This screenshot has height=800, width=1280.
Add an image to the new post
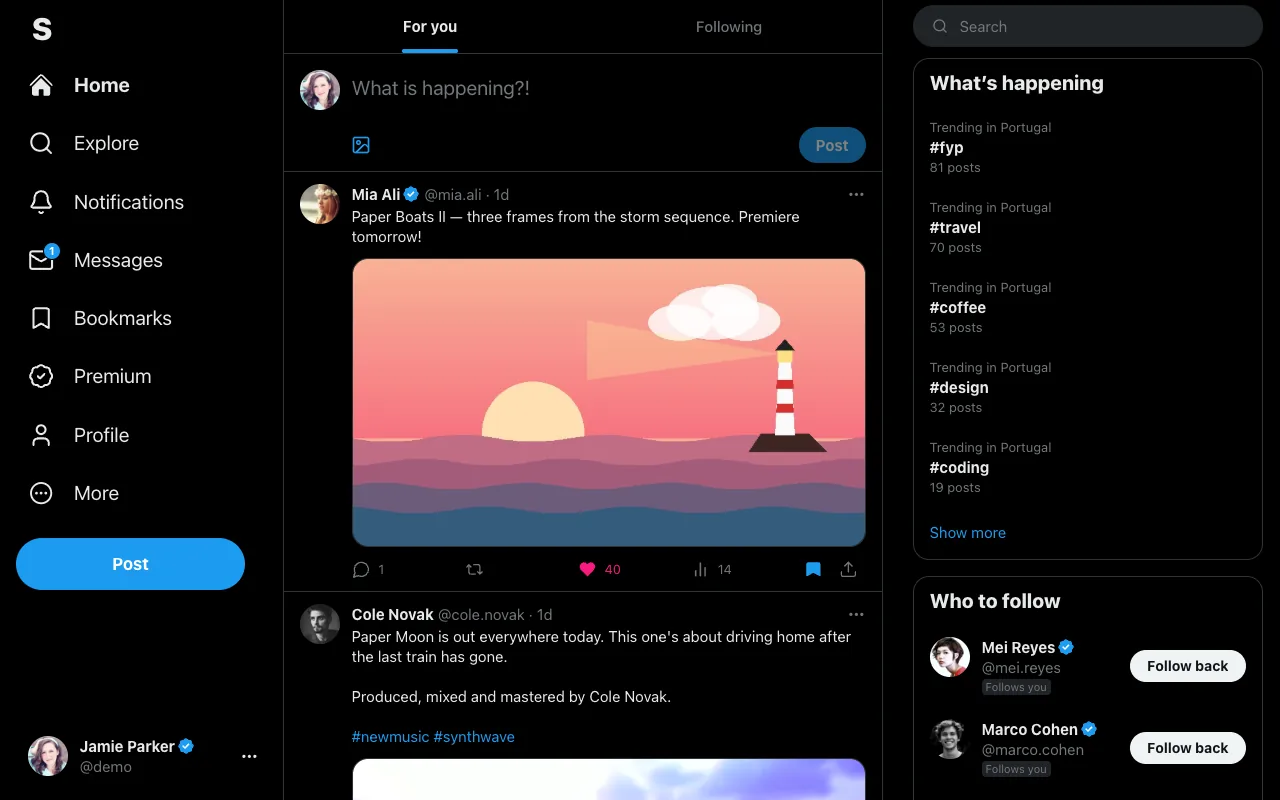point(361,145)
